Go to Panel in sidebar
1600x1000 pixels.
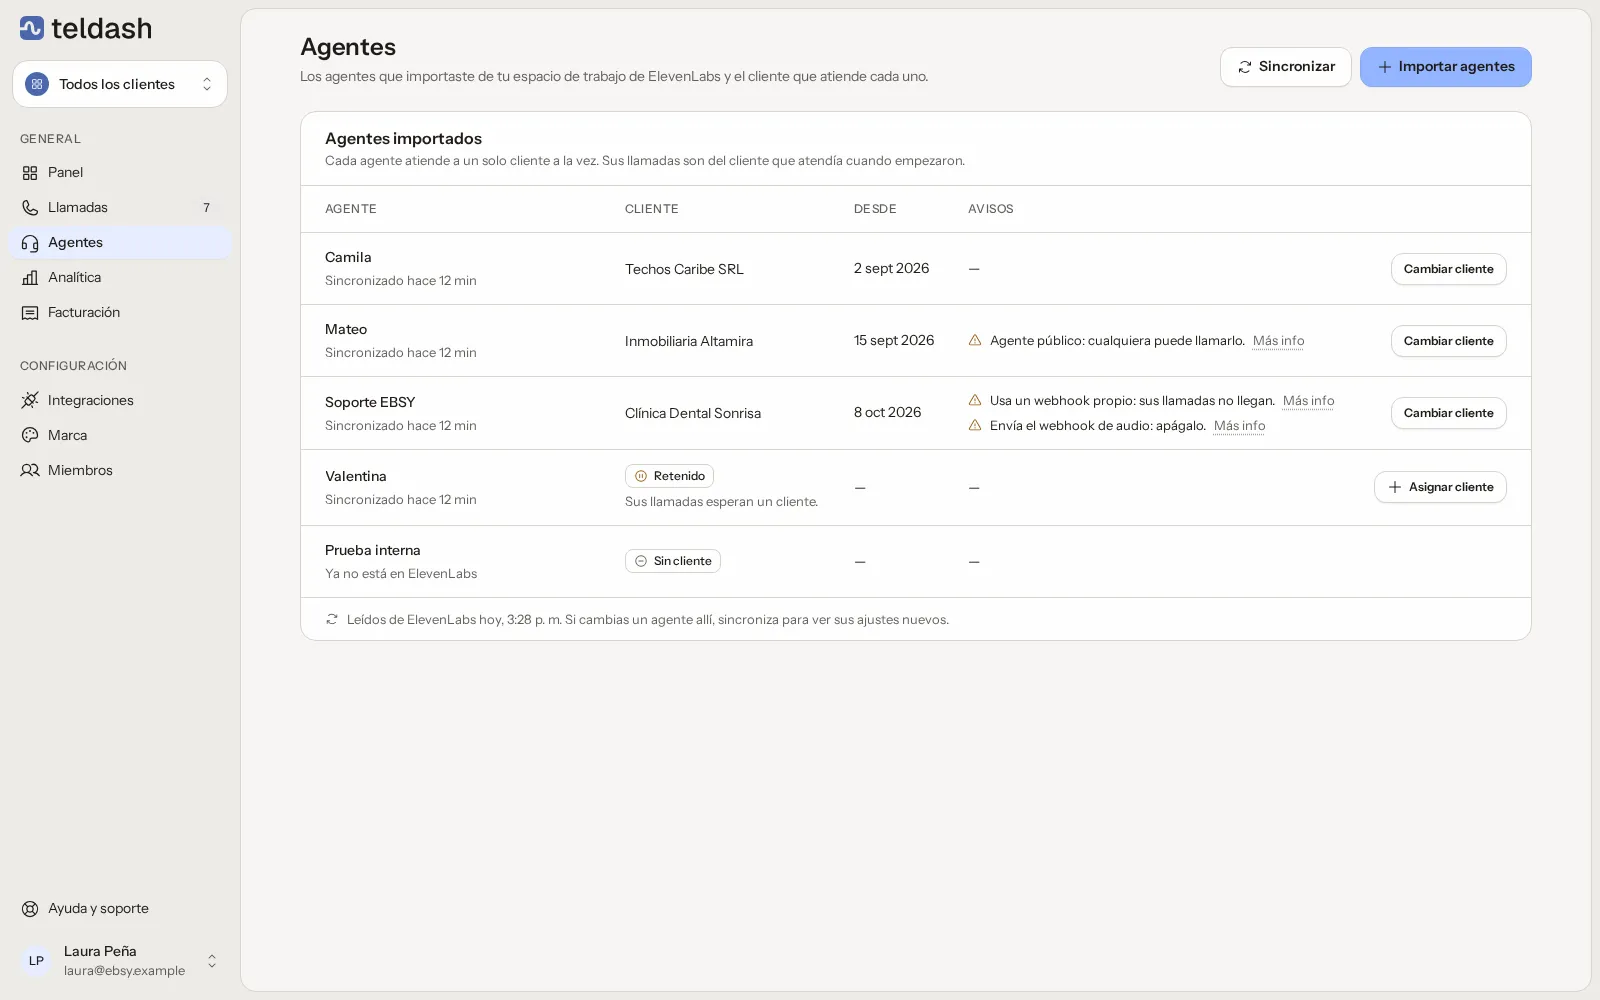click(x=120, y=173)
